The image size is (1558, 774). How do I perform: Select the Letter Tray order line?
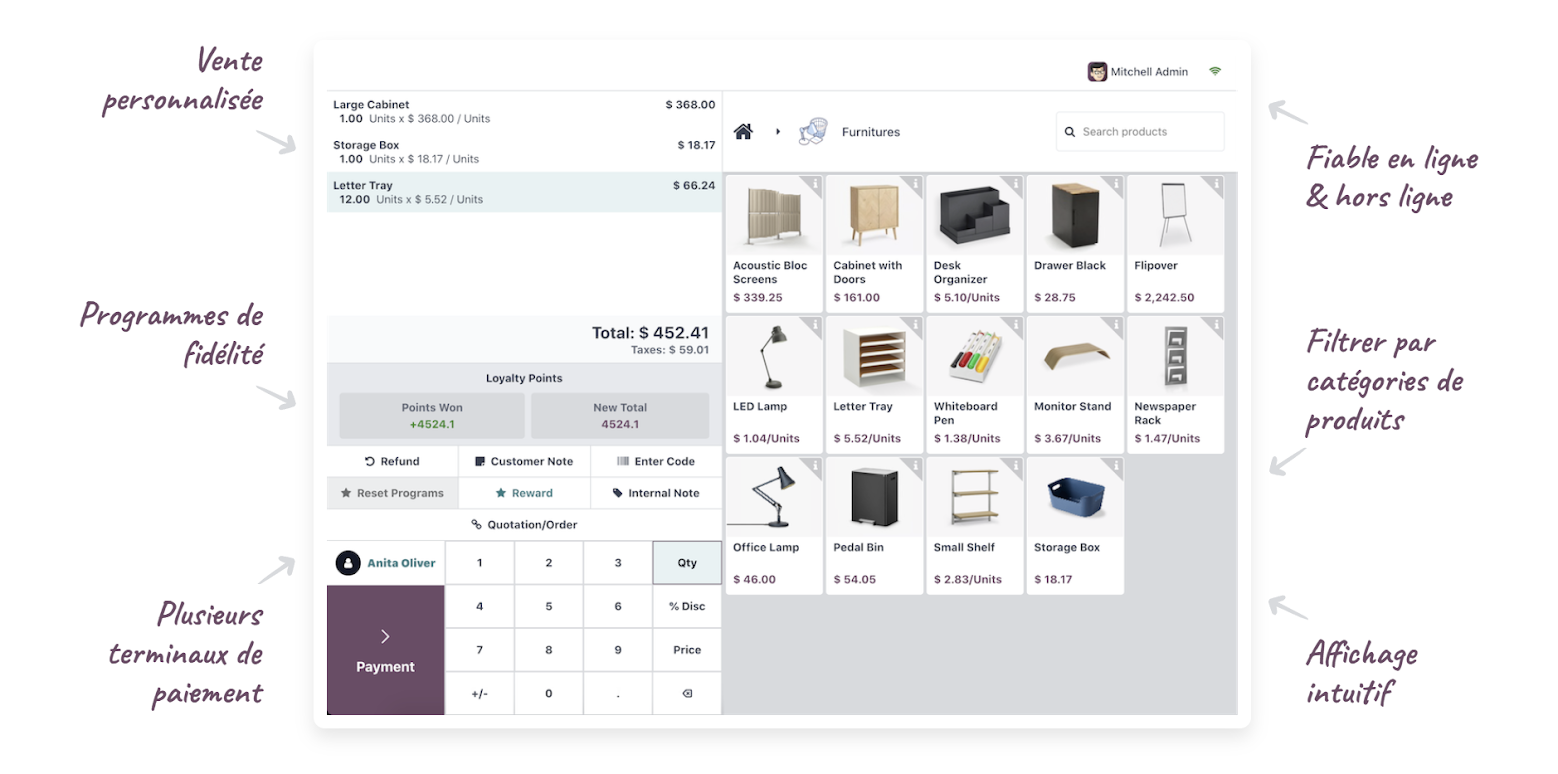[x=524, y=192]
